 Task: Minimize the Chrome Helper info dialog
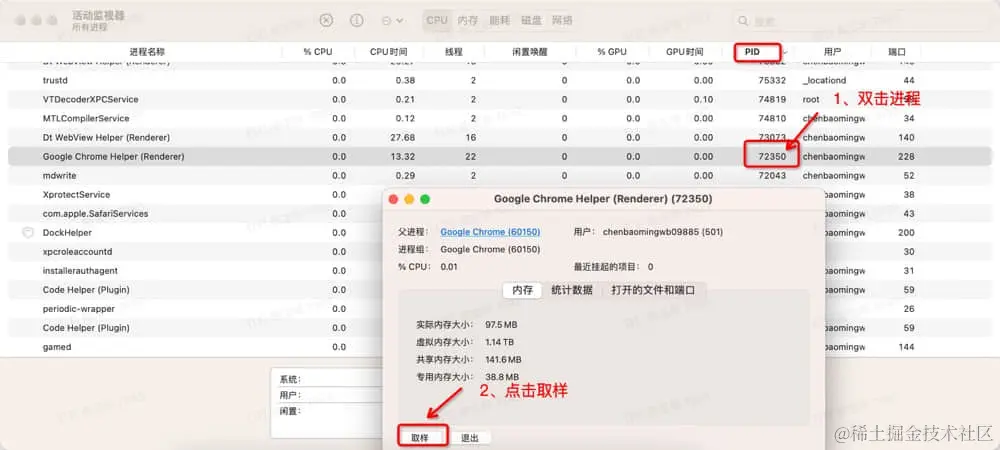click(409, 200)
